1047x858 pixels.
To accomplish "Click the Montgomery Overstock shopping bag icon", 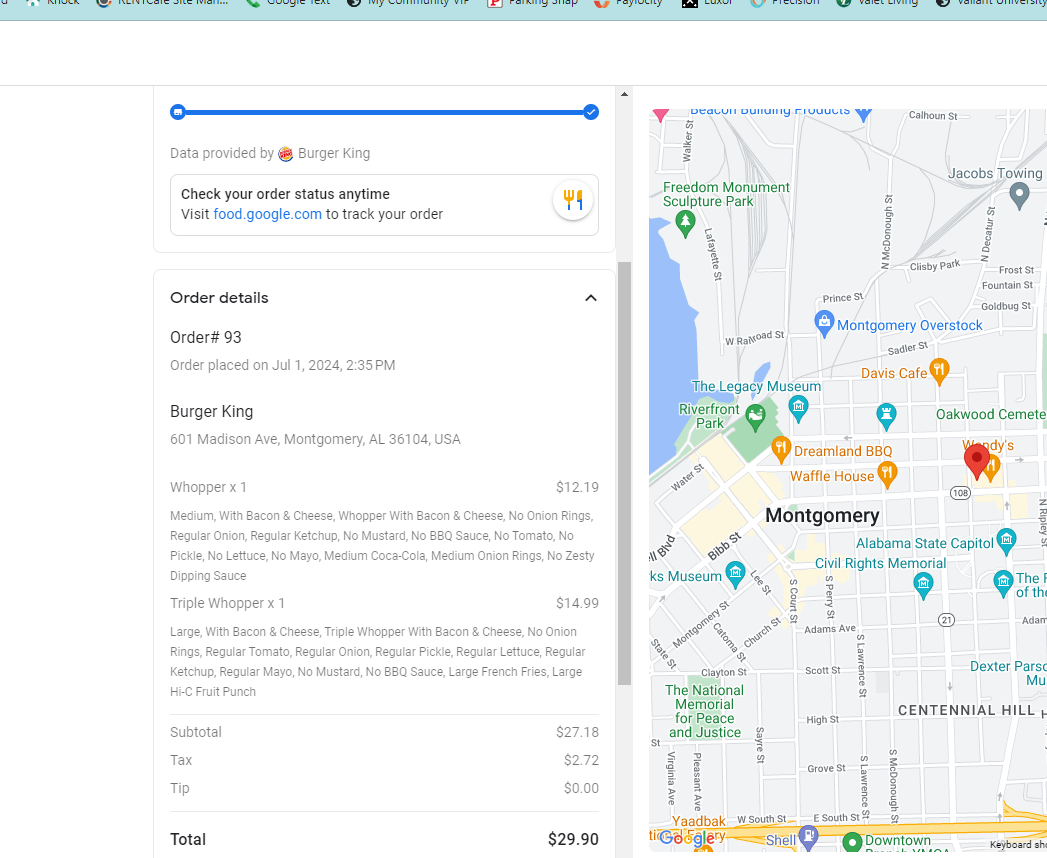I will pyautogui.click(x=824, y=322).
